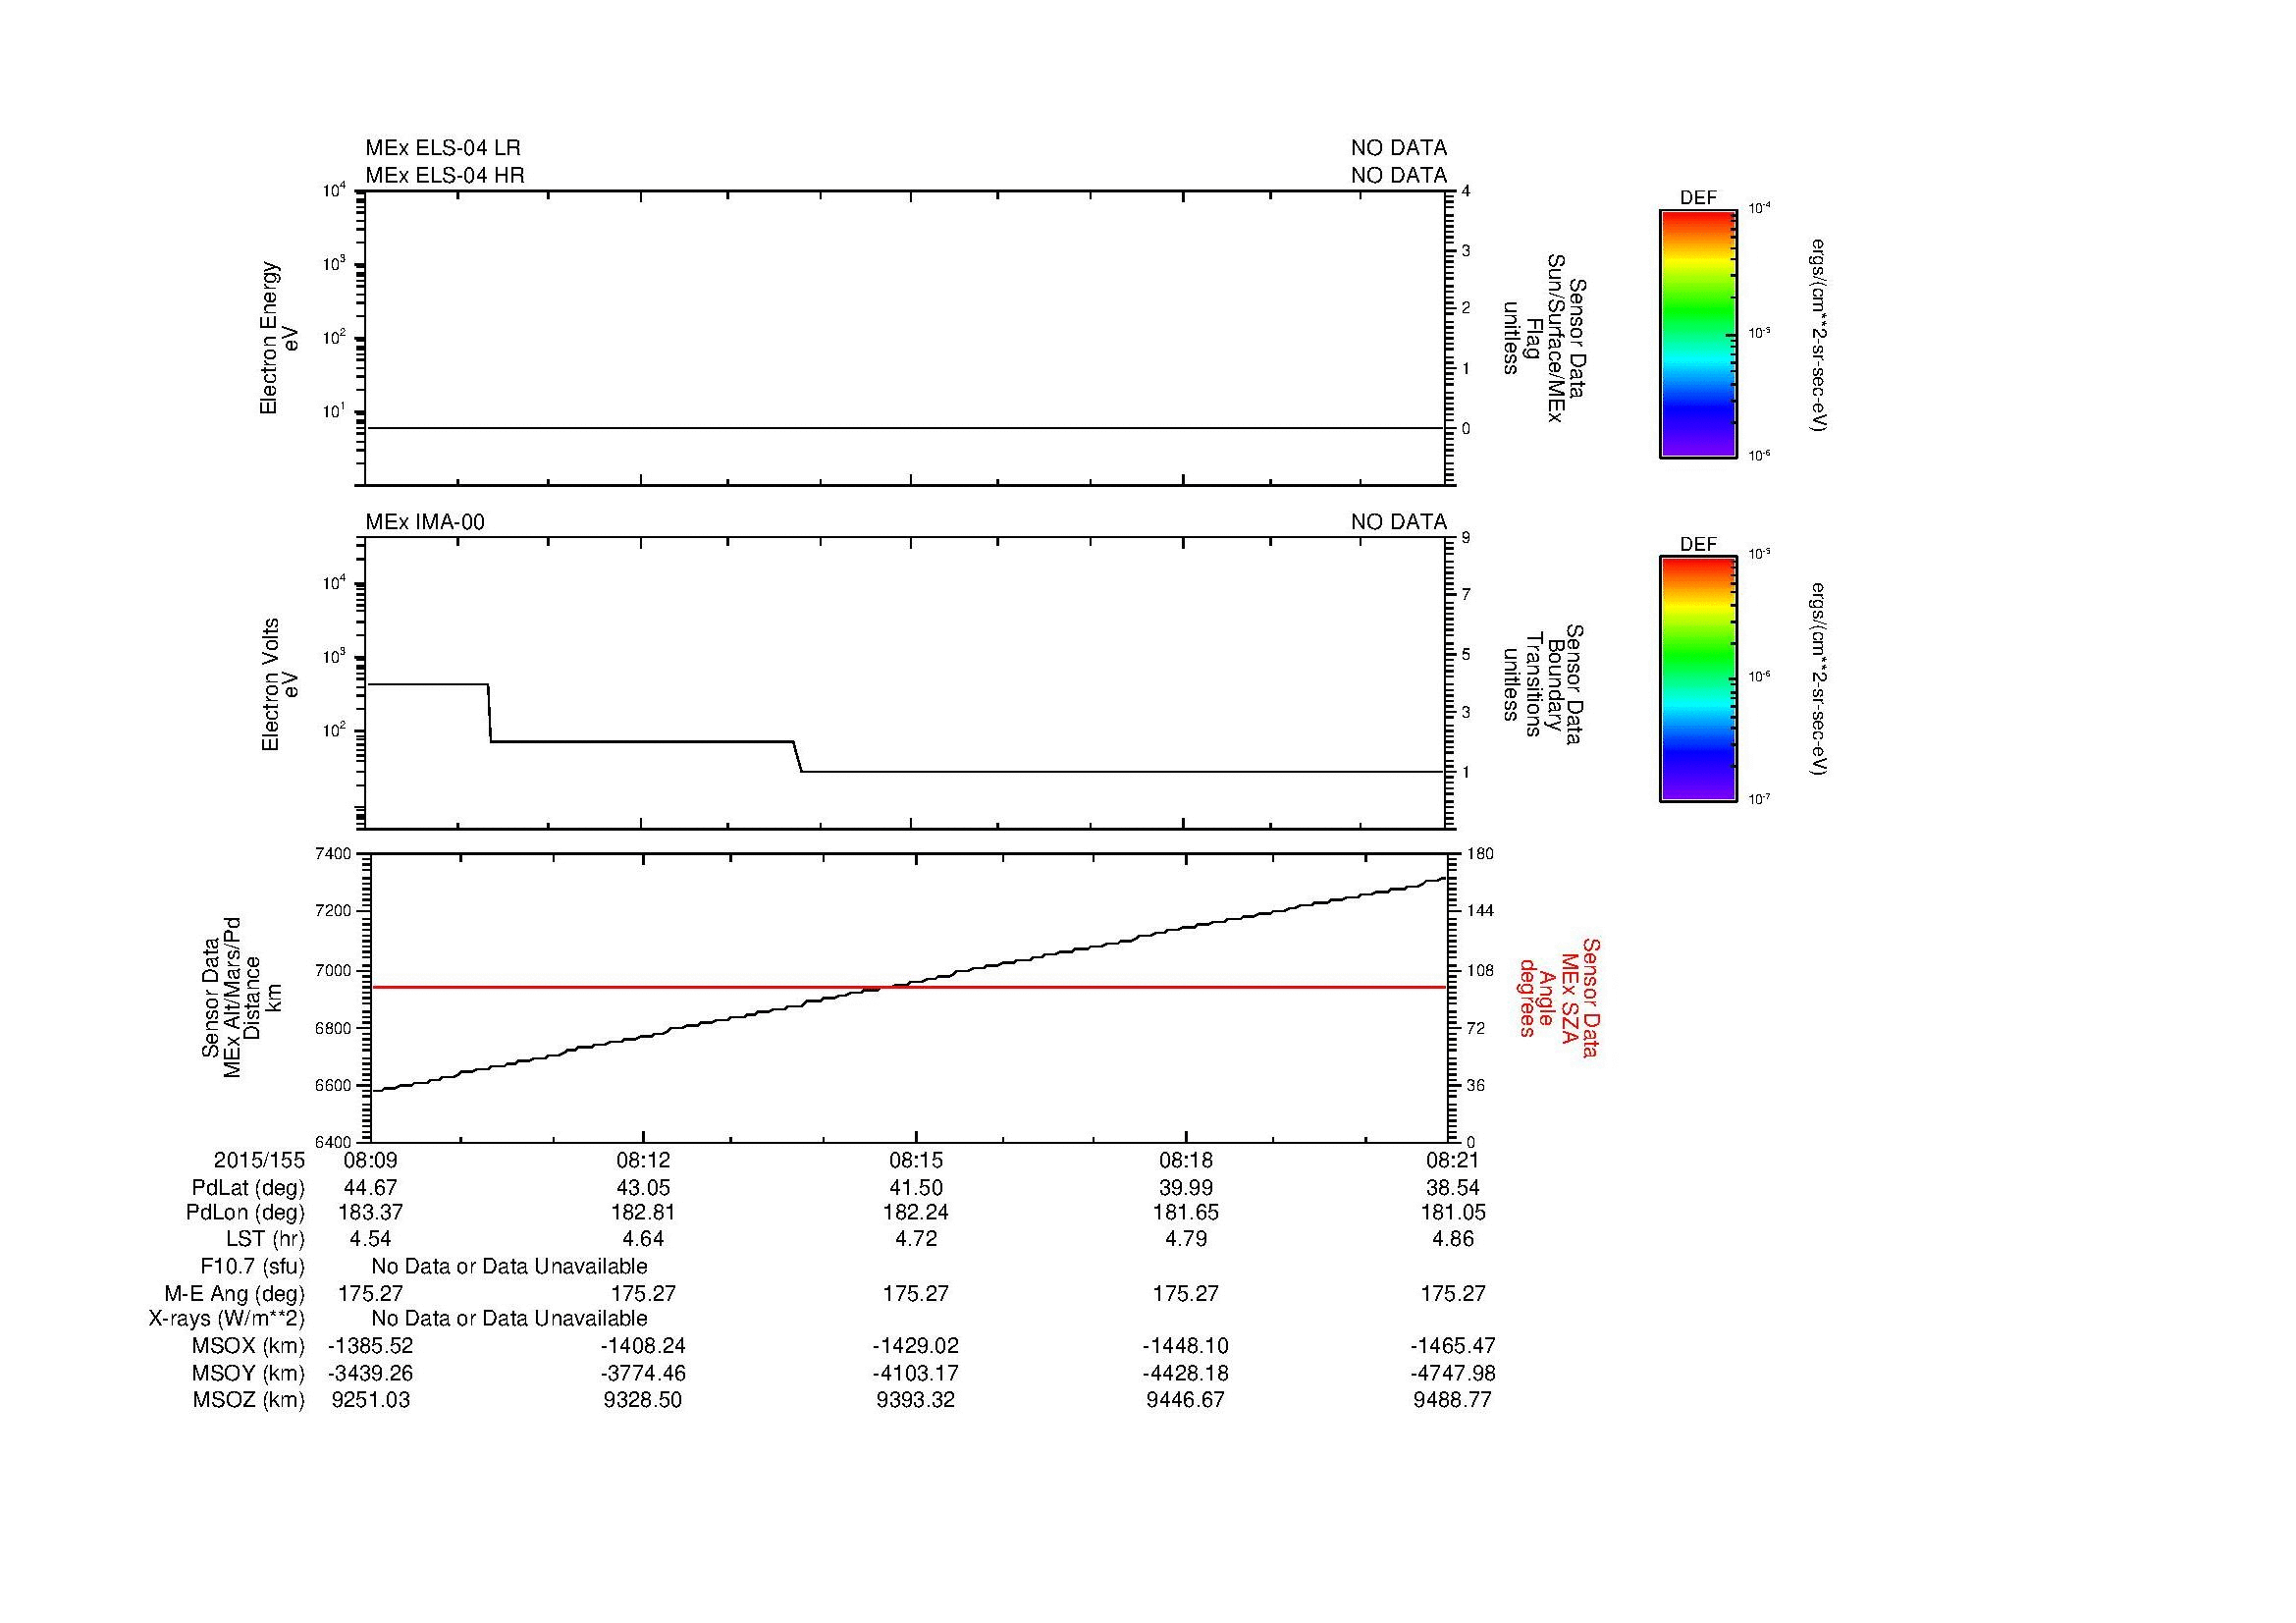This screenshot has width=2296, height=1623.
Task: Click the time tick label 08:18
Action: tap(1186, 1160)
